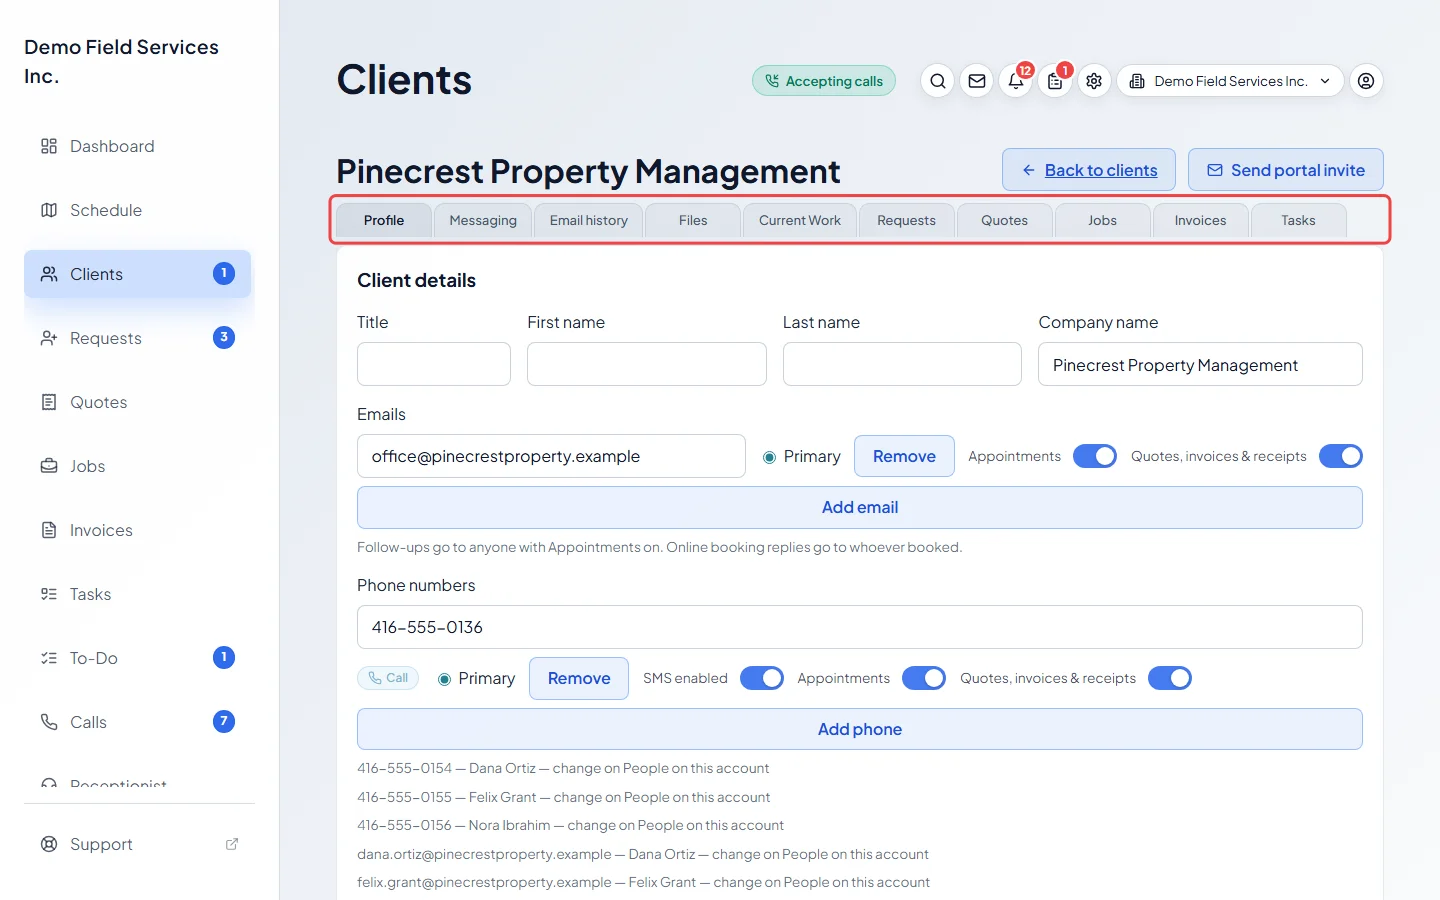Click the Call button beside Primary
This screenshot has height=900, width=1440.
click(388, 678)
